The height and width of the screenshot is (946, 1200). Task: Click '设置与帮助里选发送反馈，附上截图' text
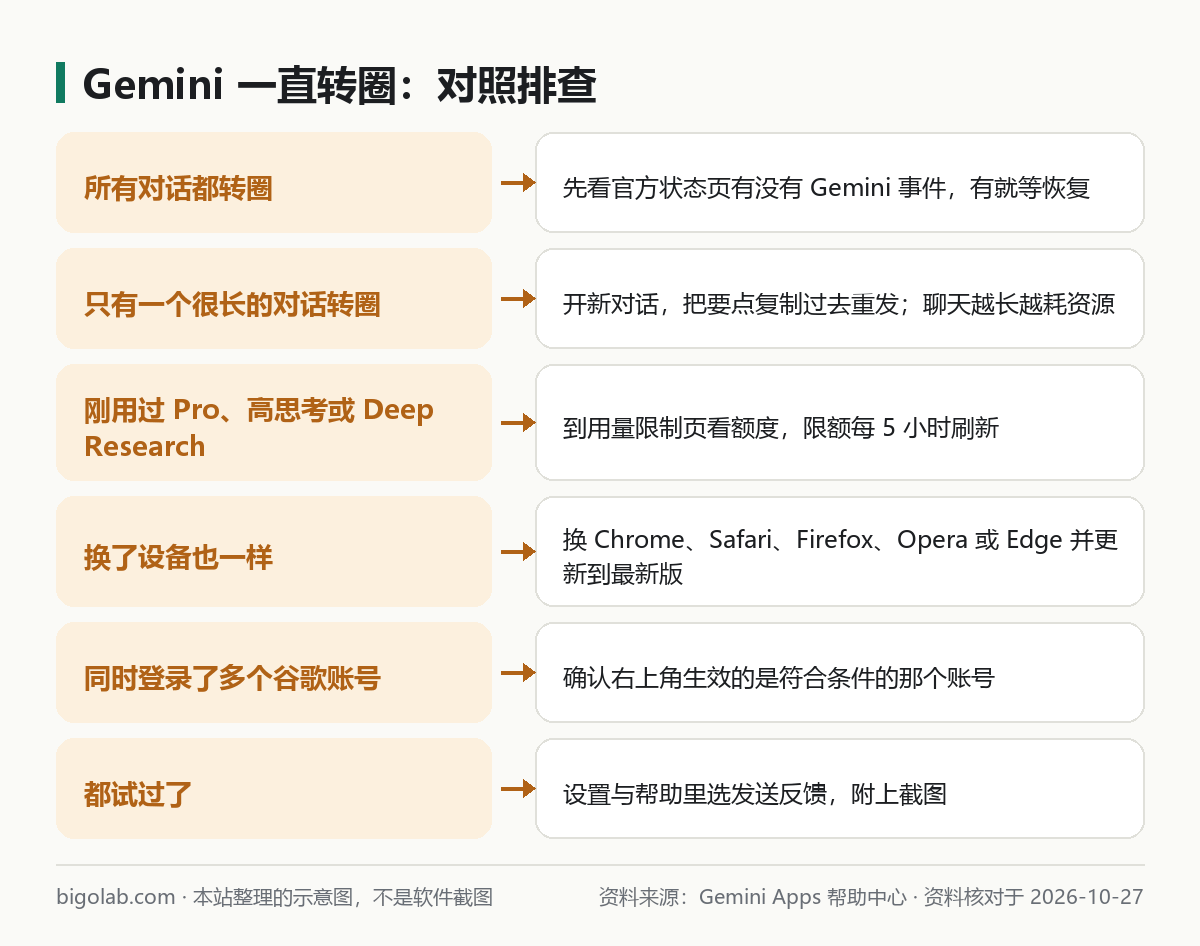755,794
